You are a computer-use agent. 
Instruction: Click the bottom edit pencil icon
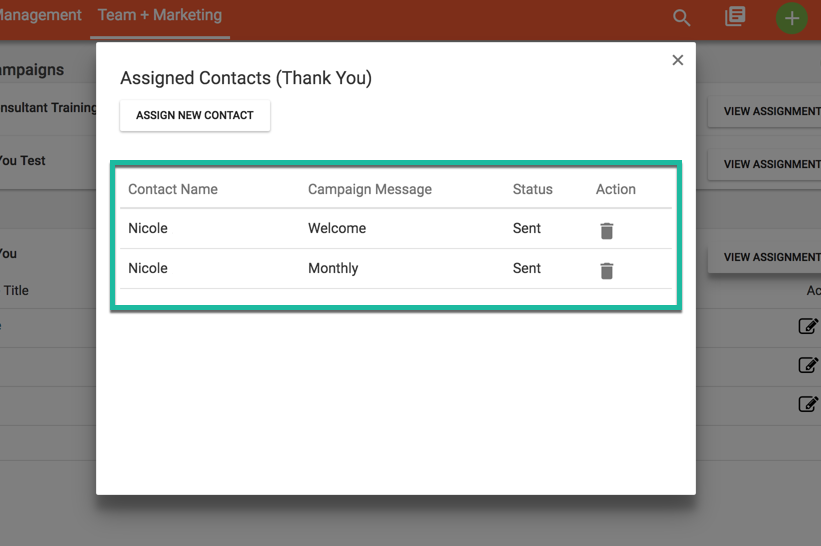coord(808,404)
